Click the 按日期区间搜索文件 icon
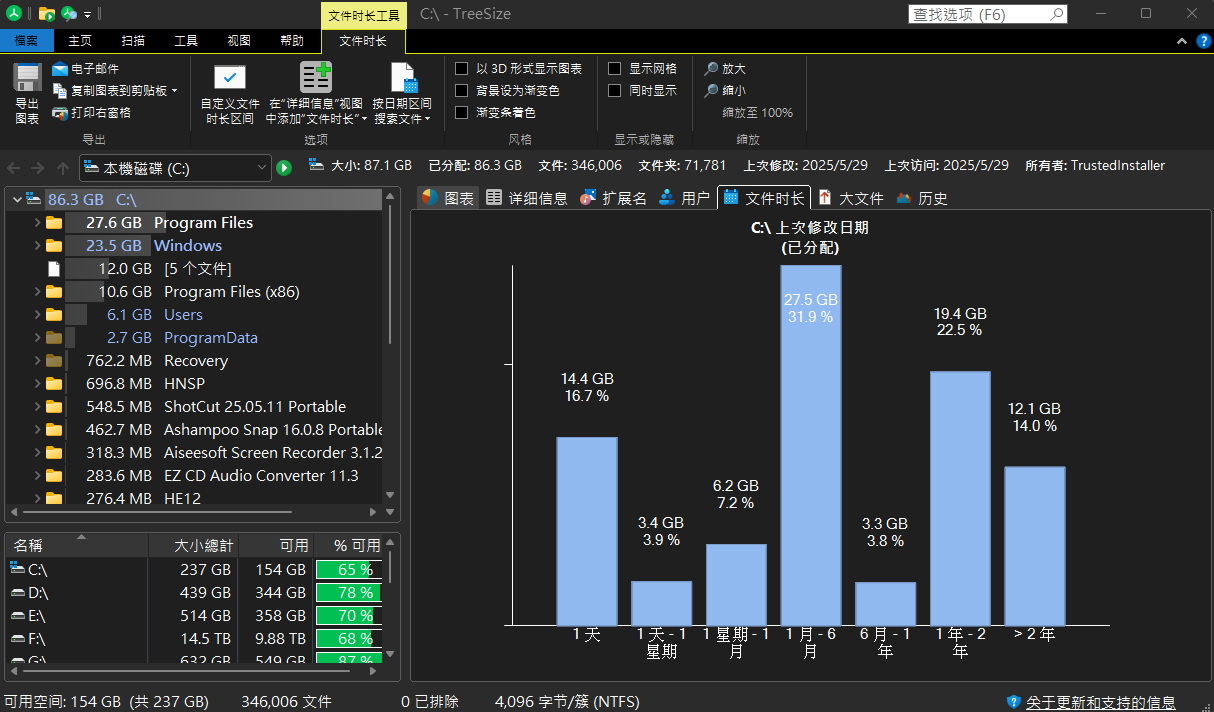Image resolution: width=1214 pixels, height=712 pixels. 403,78
